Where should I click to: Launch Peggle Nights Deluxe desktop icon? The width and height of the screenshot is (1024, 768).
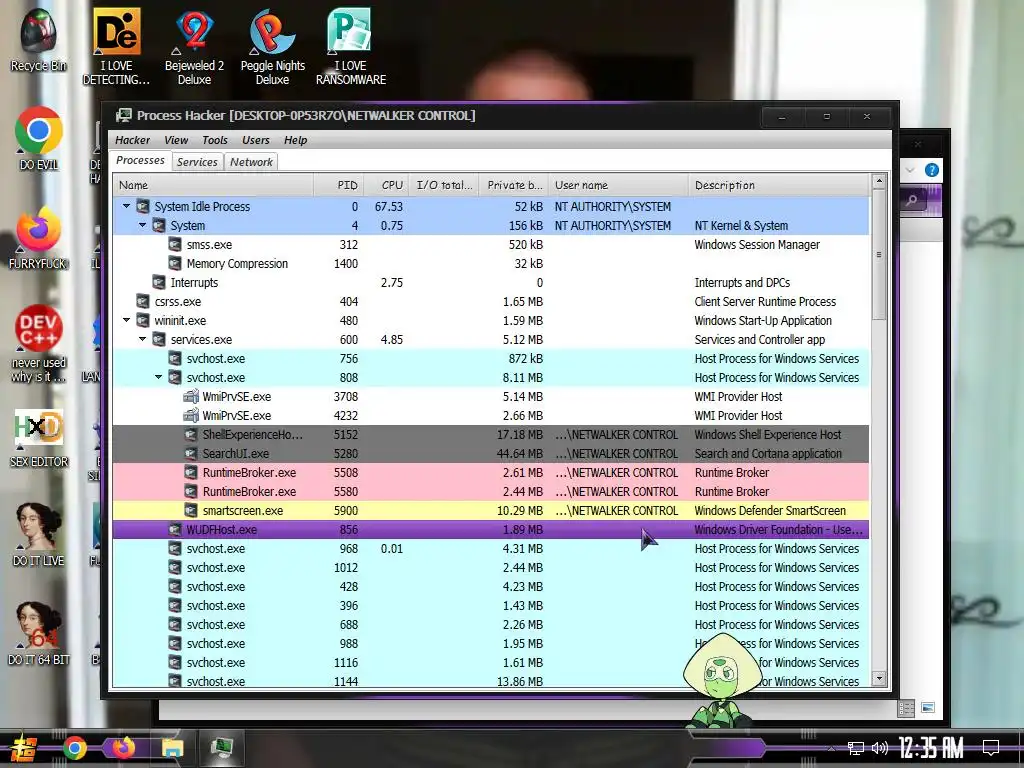coord(272,47)
